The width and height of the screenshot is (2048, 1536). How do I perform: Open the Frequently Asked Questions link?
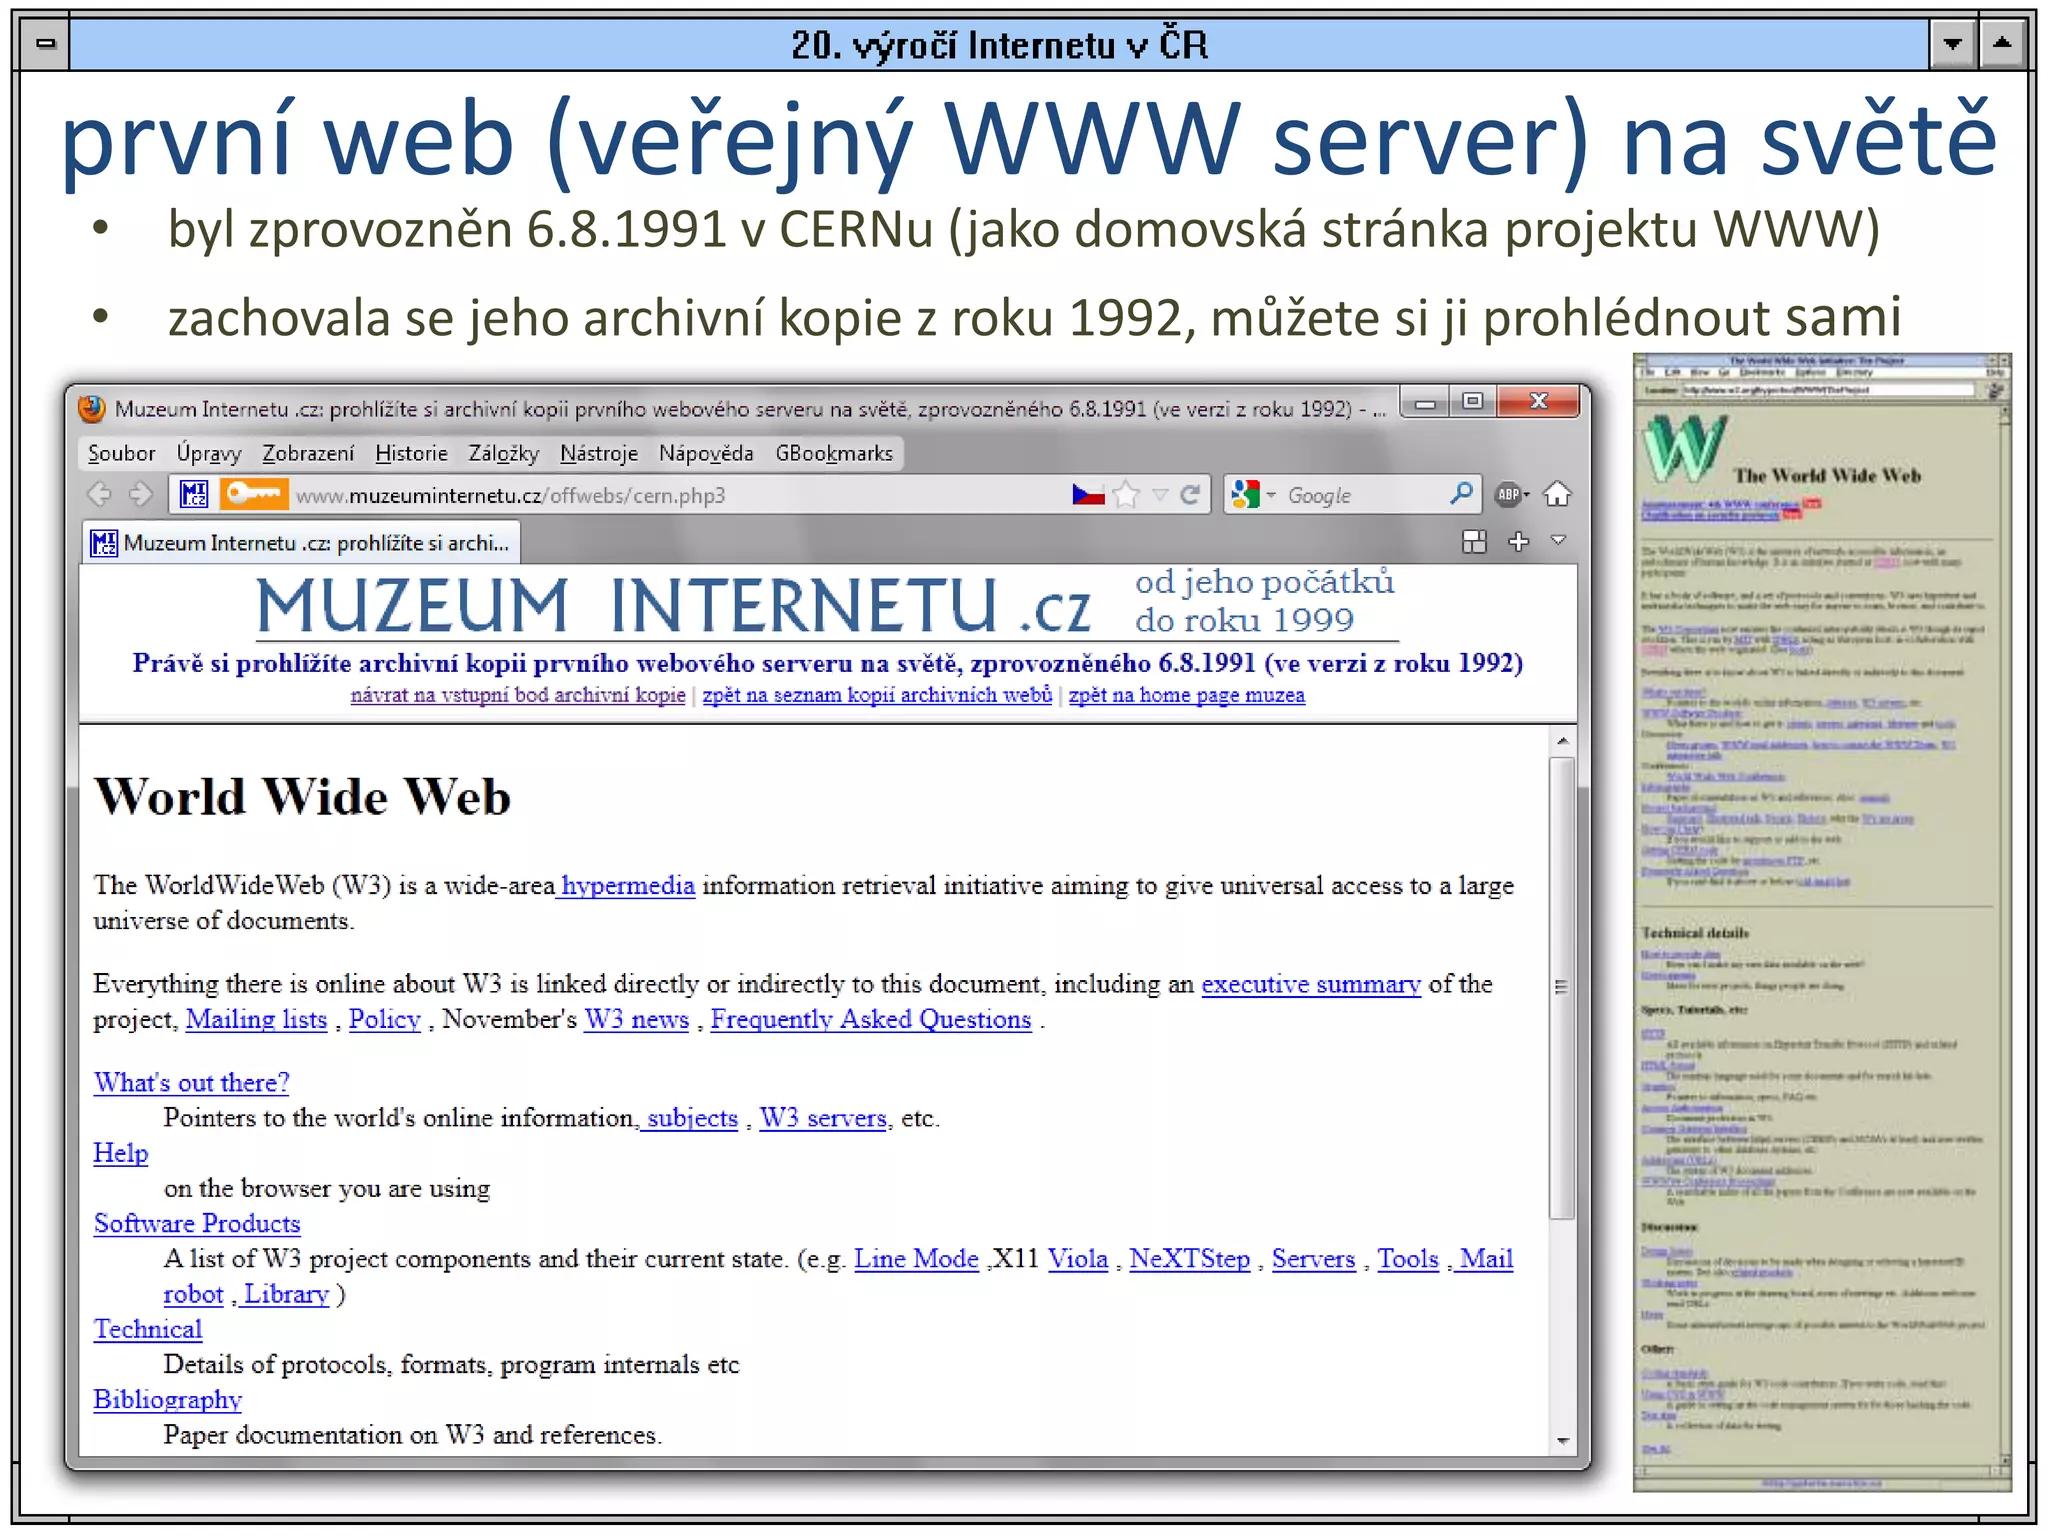click(x=870, y=1019)
